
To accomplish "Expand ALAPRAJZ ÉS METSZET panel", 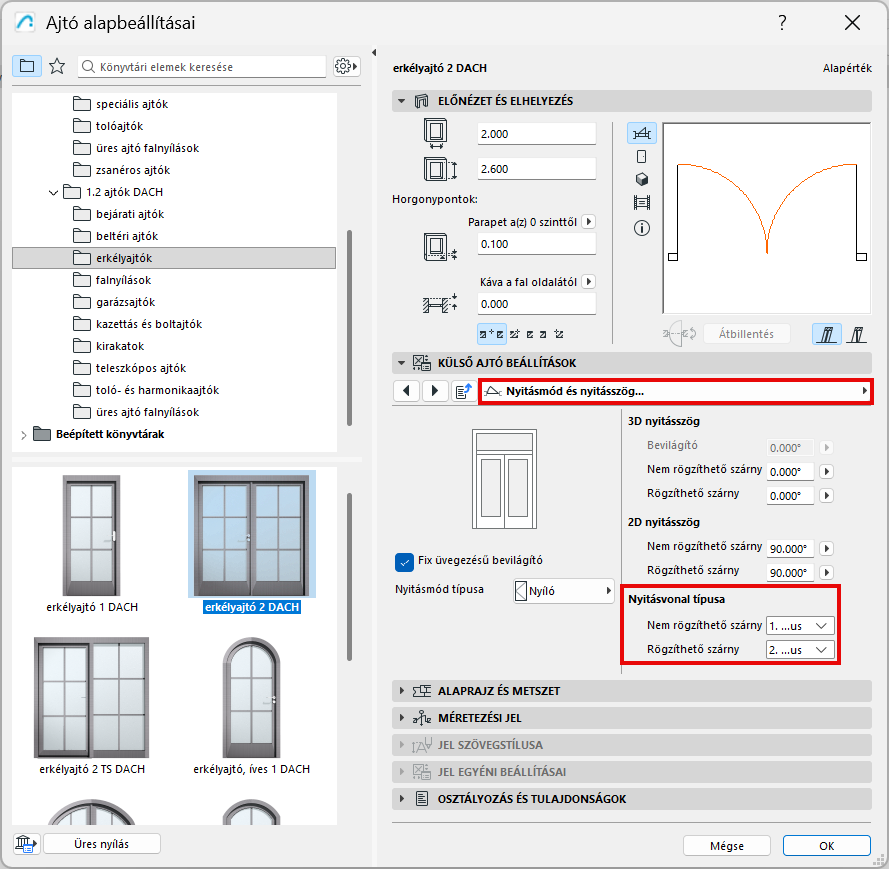I will point(401,690).
